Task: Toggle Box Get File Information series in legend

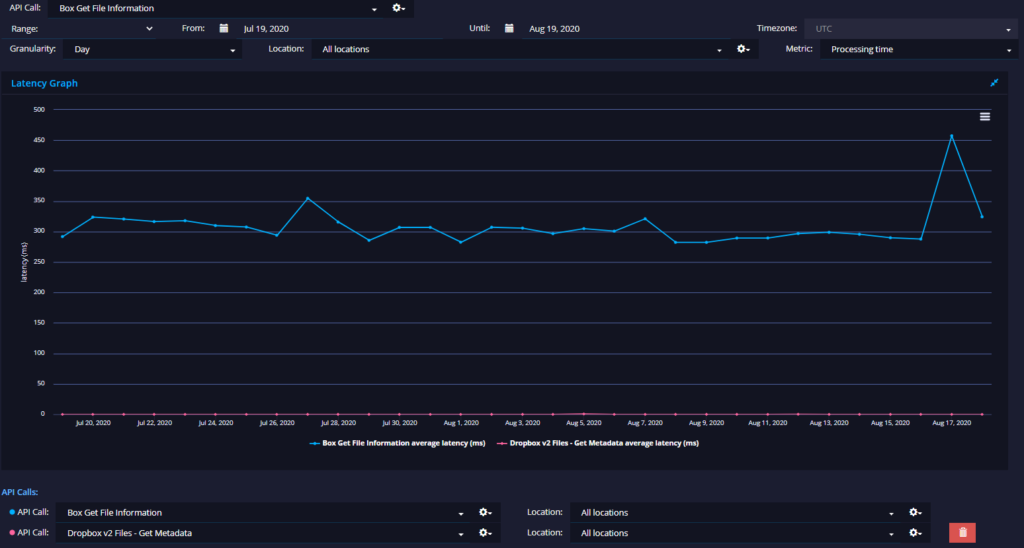Action: [398, 443]
